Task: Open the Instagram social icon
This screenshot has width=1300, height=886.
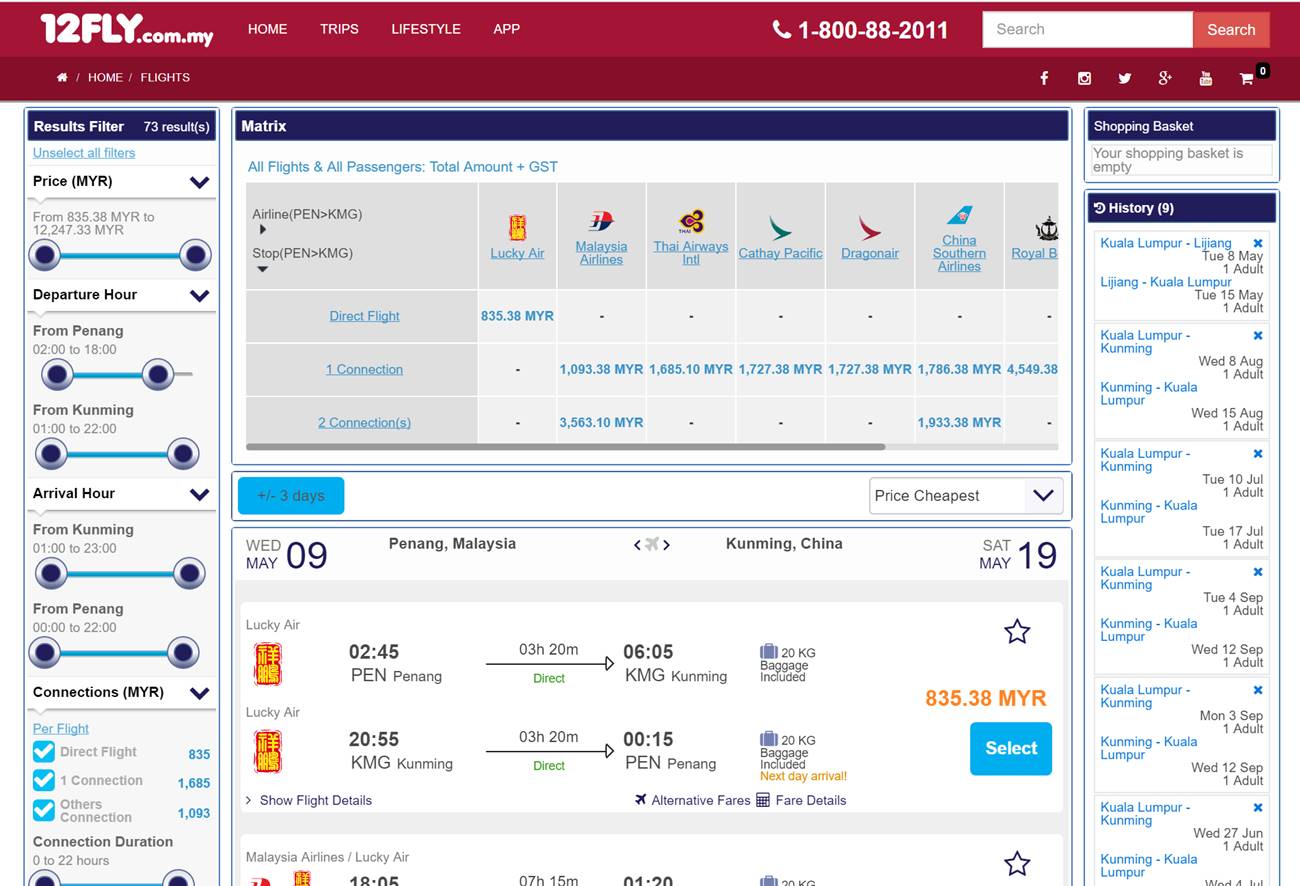Action: click(x=1084, y=78)
